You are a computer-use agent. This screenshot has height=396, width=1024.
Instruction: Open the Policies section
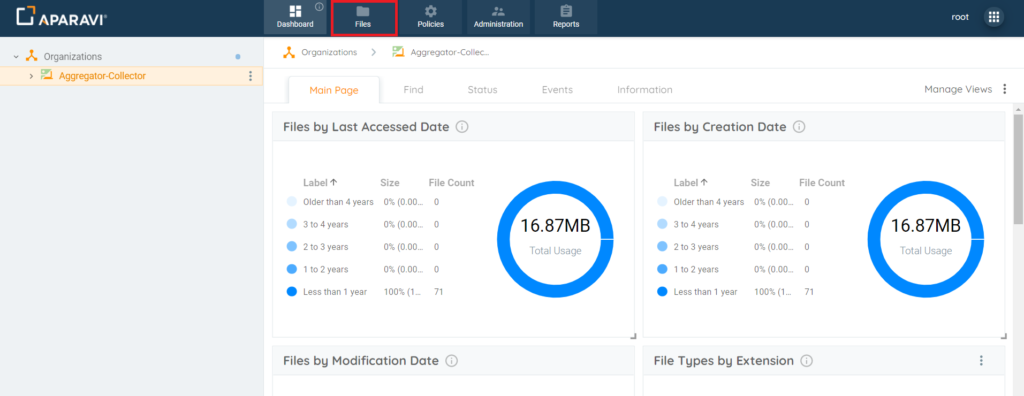coord(430,17)
